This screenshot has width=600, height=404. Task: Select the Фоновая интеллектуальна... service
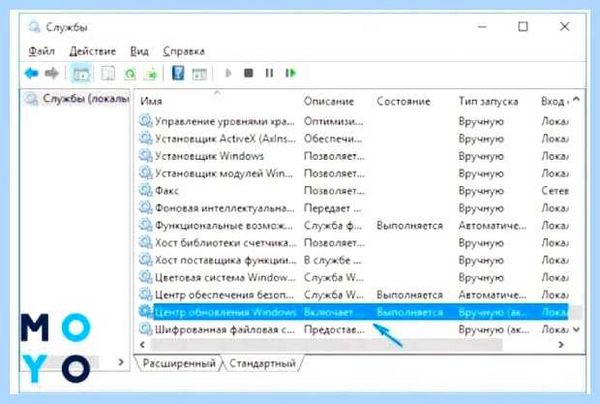pos(225,208)
